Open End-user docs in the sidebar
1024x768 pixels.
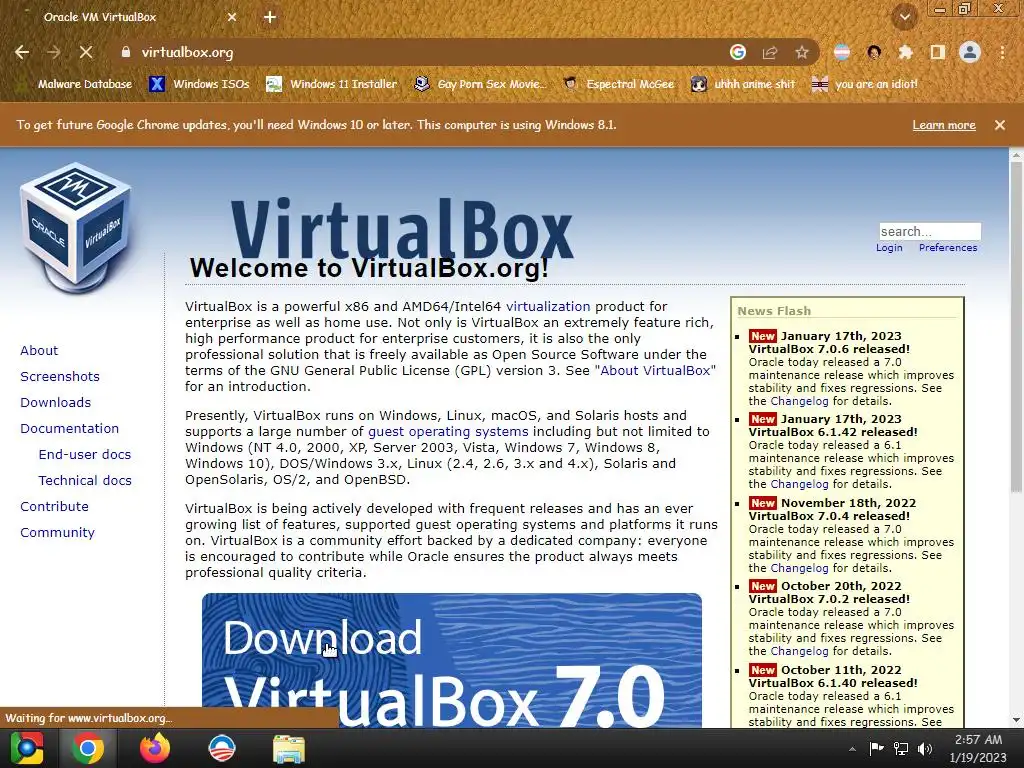click(85, 455)
